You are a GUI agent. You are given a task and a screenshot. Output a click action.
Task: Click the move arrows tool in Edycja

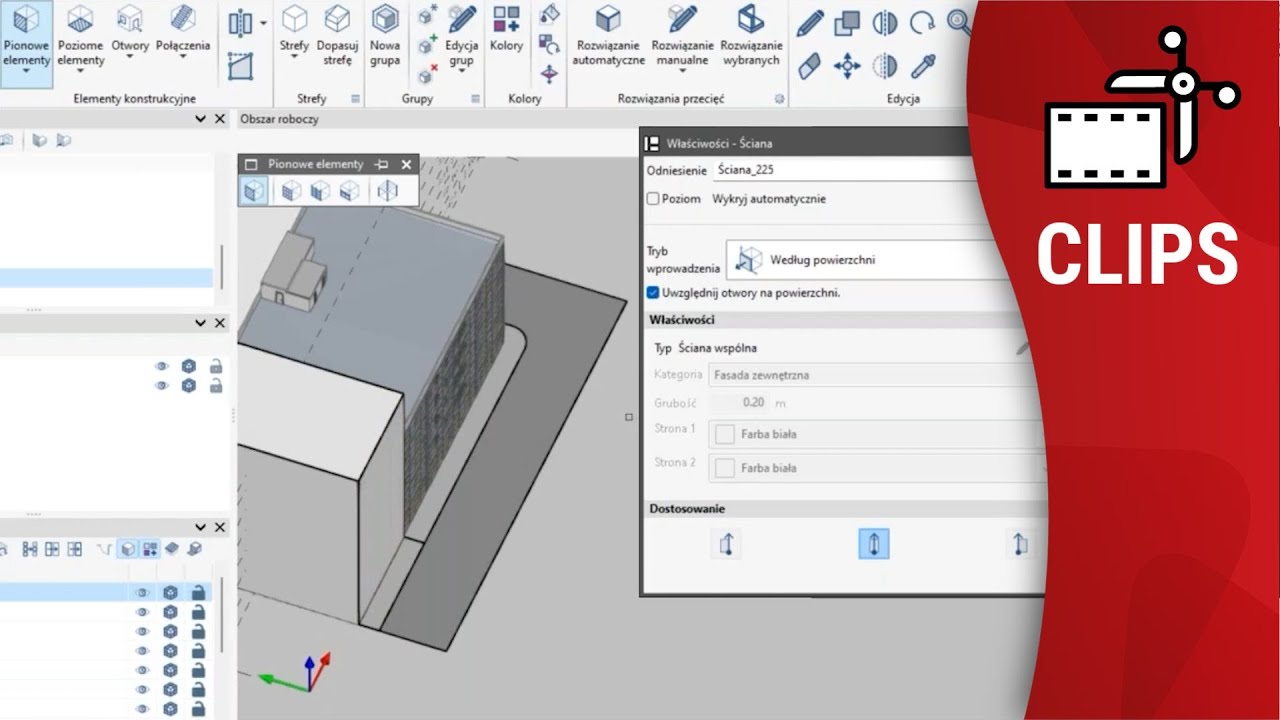coord(847,66)
